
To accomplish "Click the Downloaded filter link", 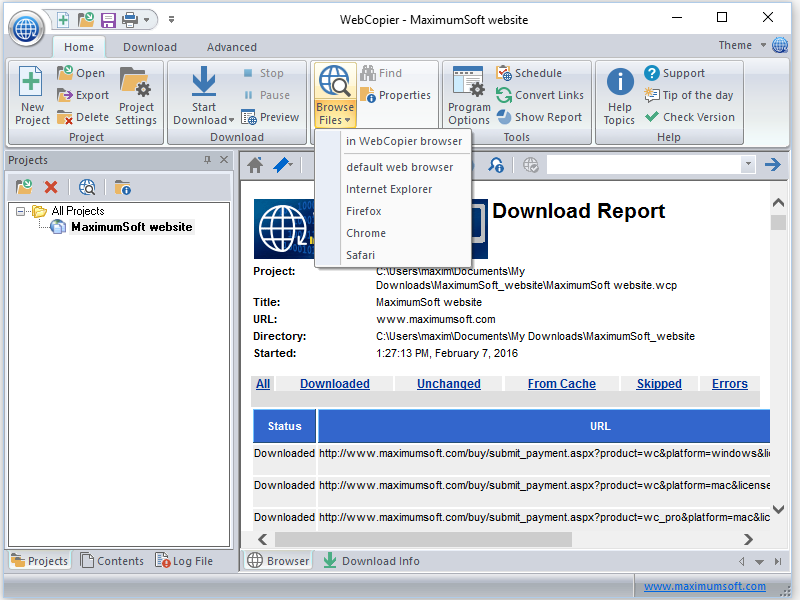I will pyautogui.click(x=334, y=384).
